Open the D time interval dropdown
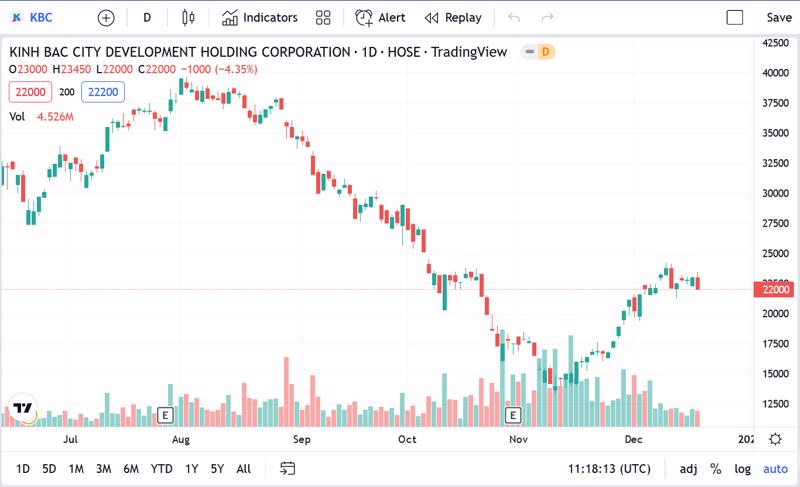The height and width of the screenshot is (487, 800). point(147,17)
